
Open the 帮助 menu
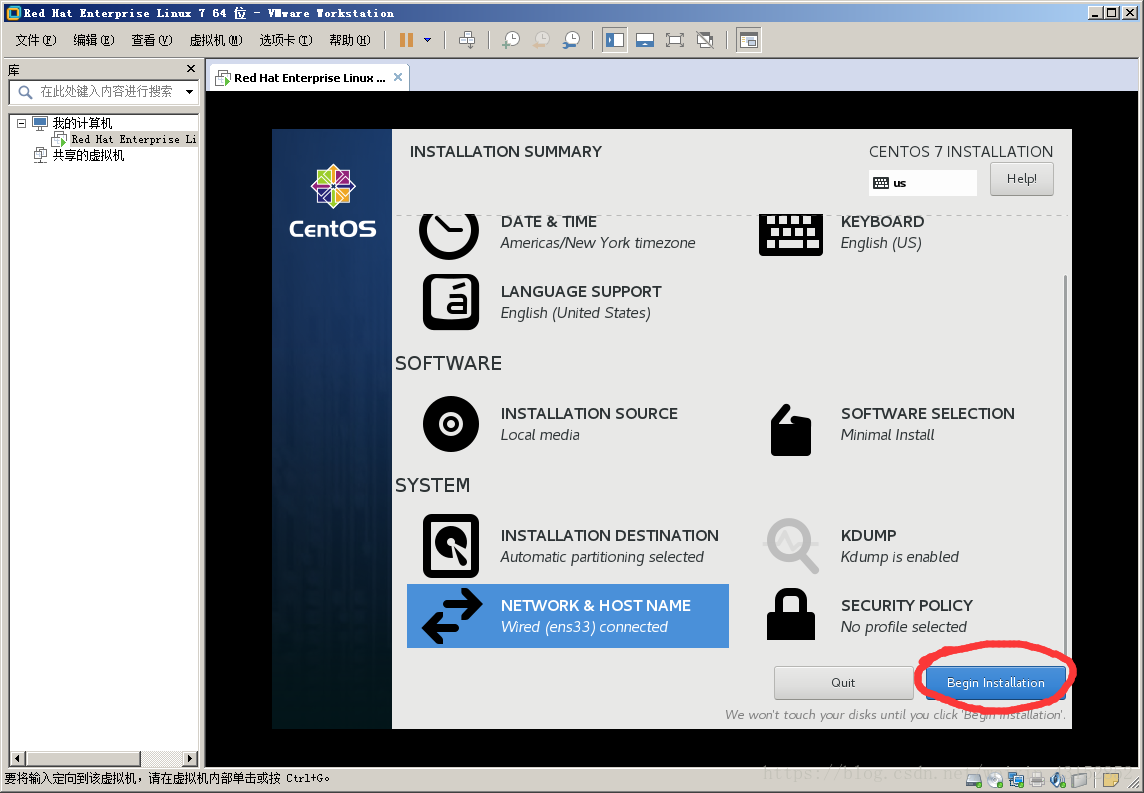349,40
